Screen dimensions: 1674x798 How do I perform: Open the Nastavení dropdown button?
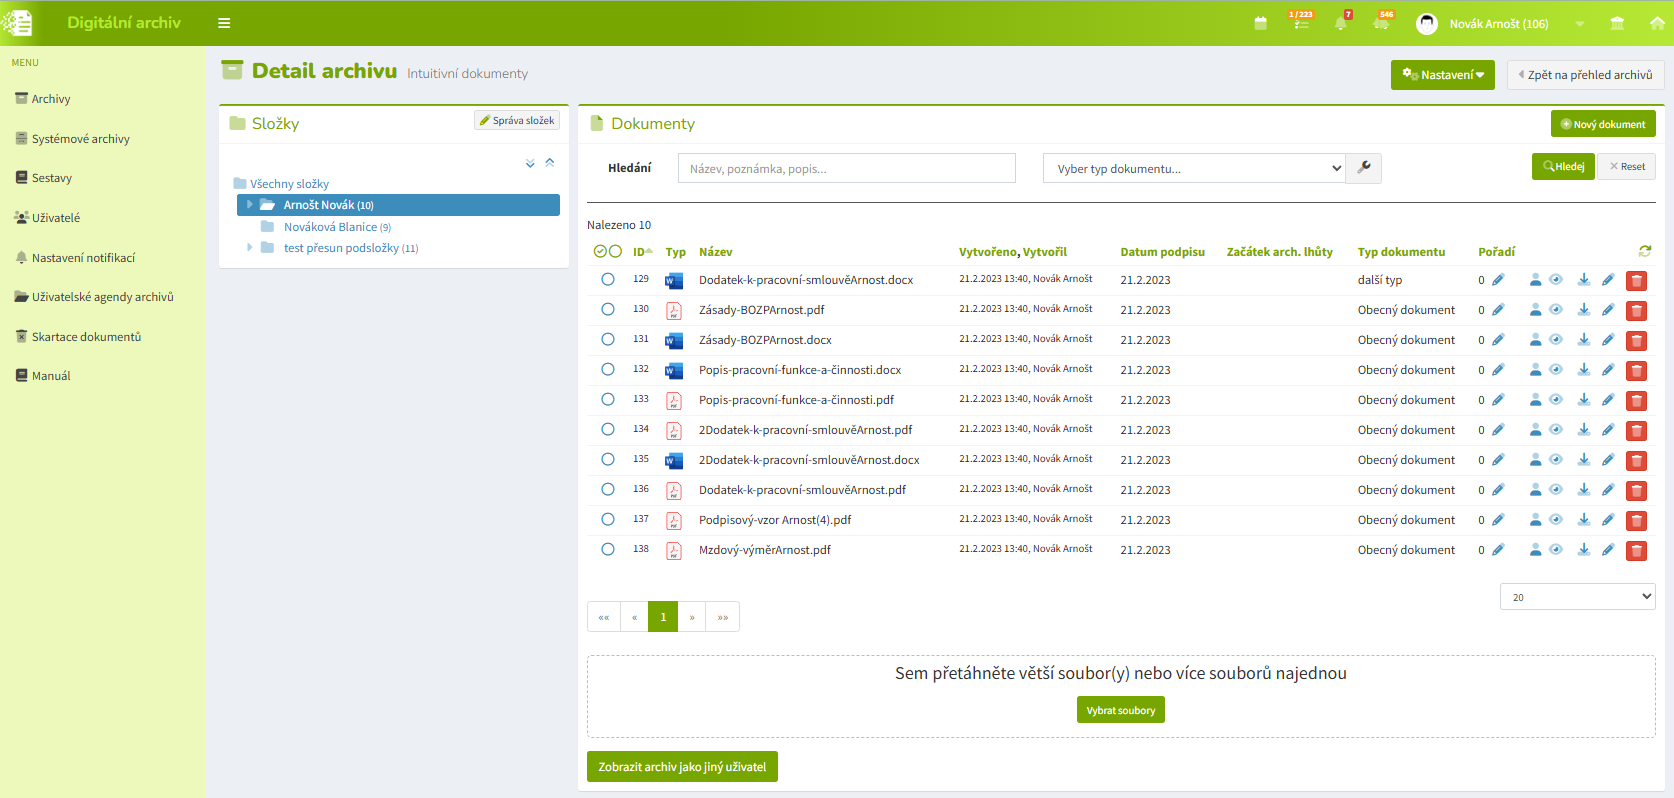point(1442,75)
